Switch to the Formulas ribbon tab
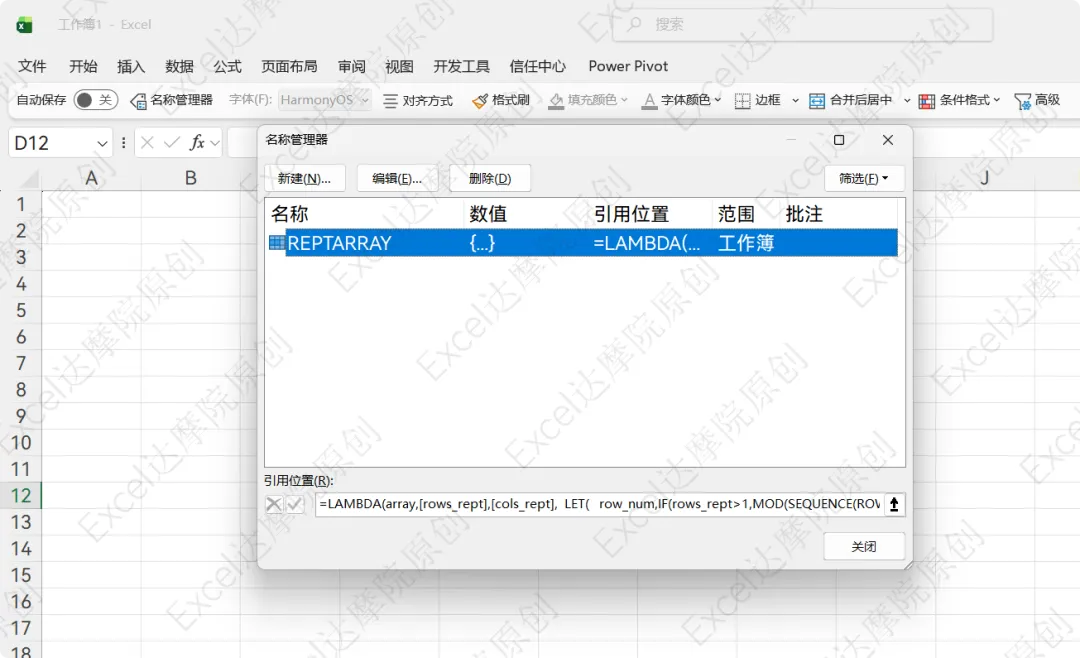The height and width of the screenshot is (658, 1080). [227, 66]
